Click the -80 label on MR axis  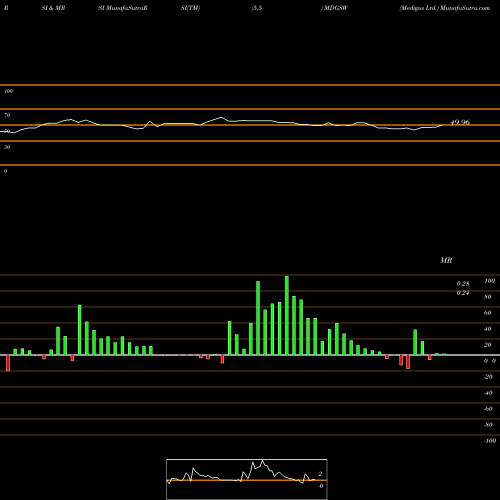click(488, 425)
